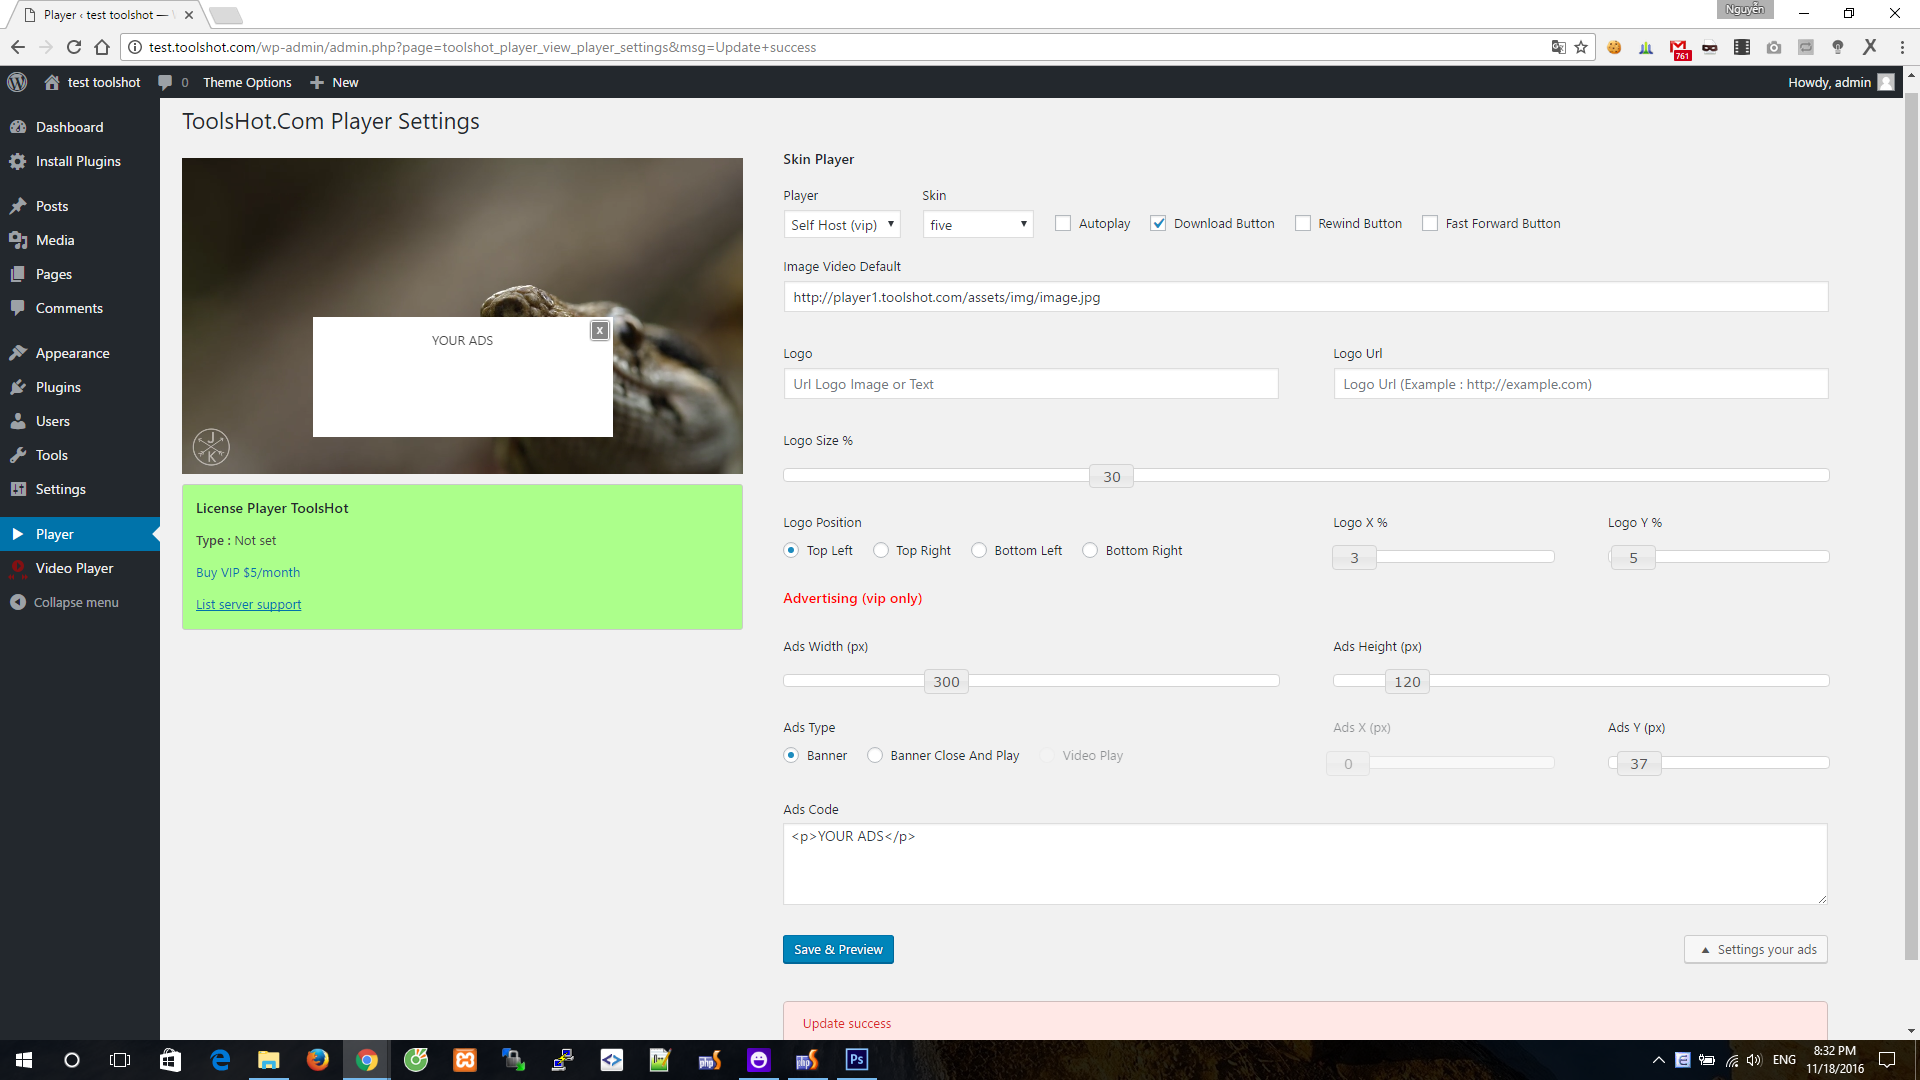Click the Posts pin icon
The image size is (1920, 1080).
click(x=18, y=206)
